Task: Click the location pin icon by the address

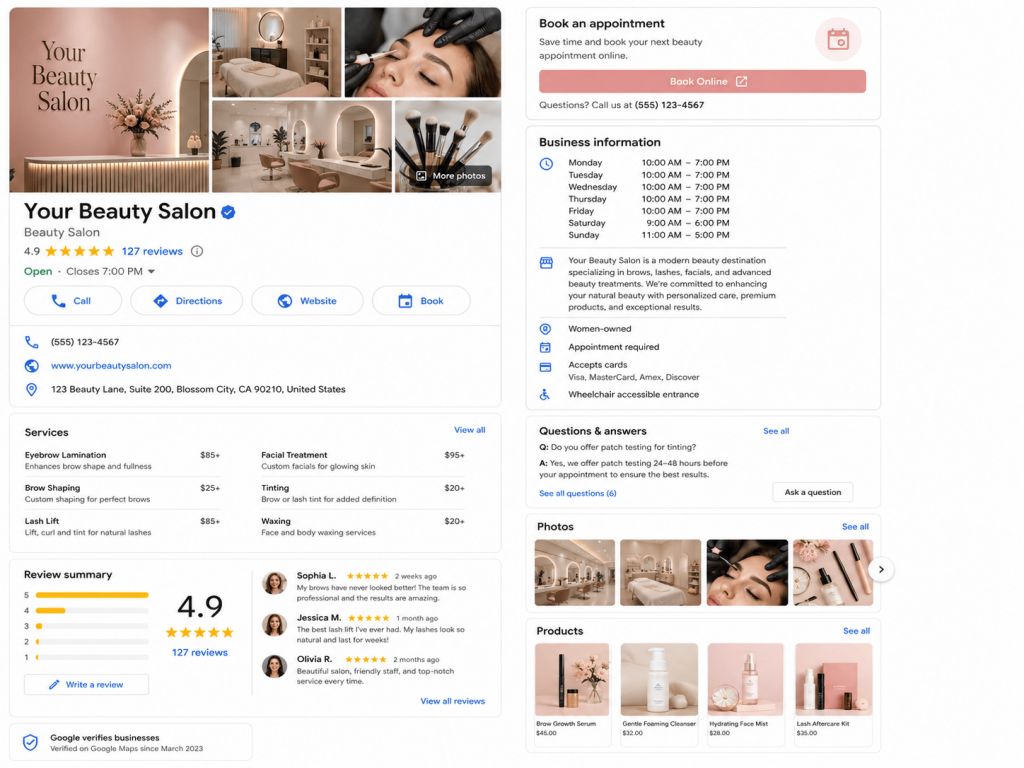Action: click(31, 390)
